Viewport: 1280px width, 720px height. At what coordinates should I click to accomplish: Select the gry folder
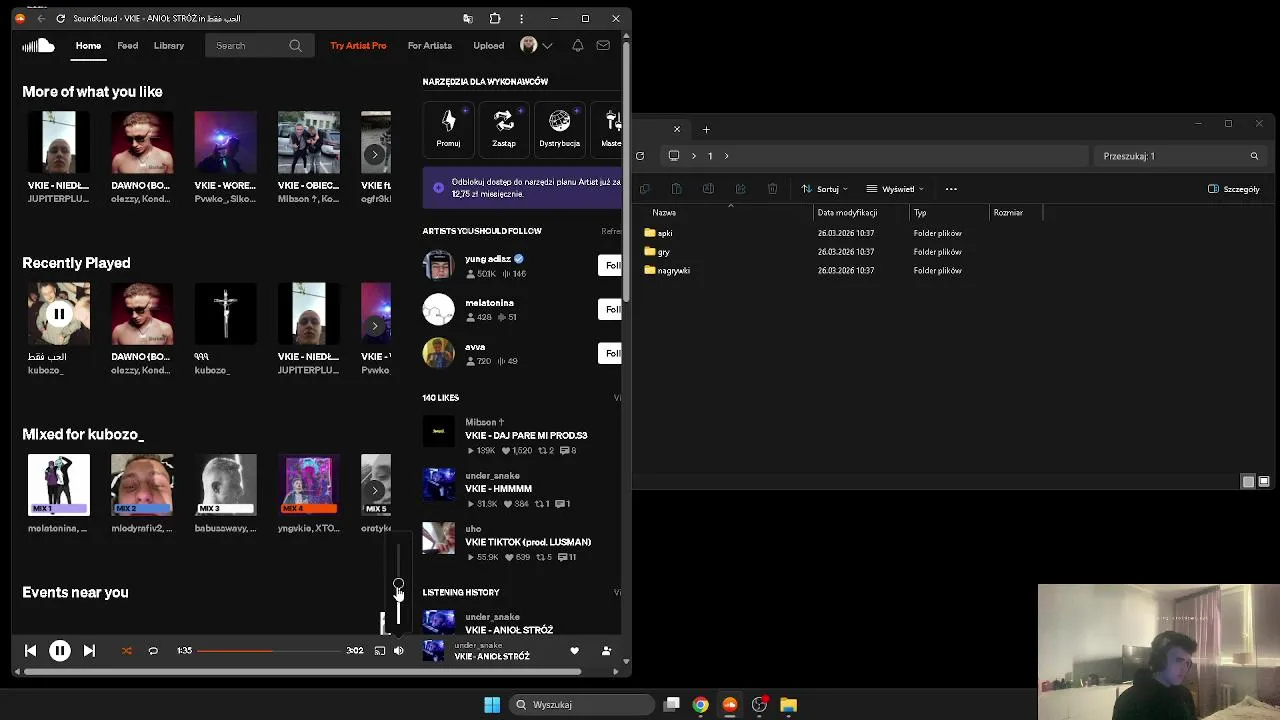(663, 252)
